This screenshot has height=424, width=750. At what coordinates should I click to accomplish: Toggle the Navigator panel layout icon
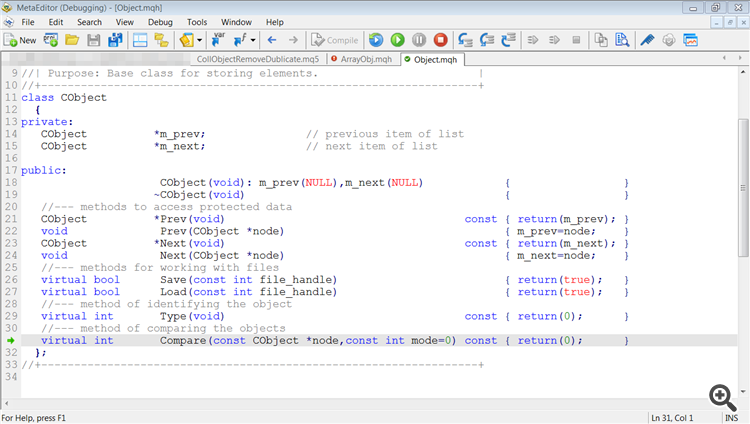pyautogui.click(x=140, y=40)
